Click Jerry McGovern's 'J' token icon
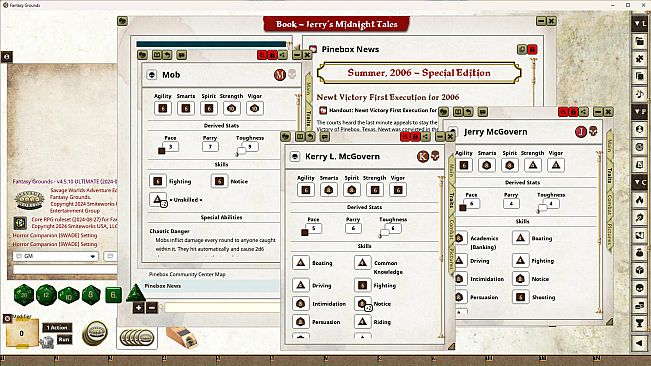This screenshot has height=366, width=651. (x=580, y=132)
